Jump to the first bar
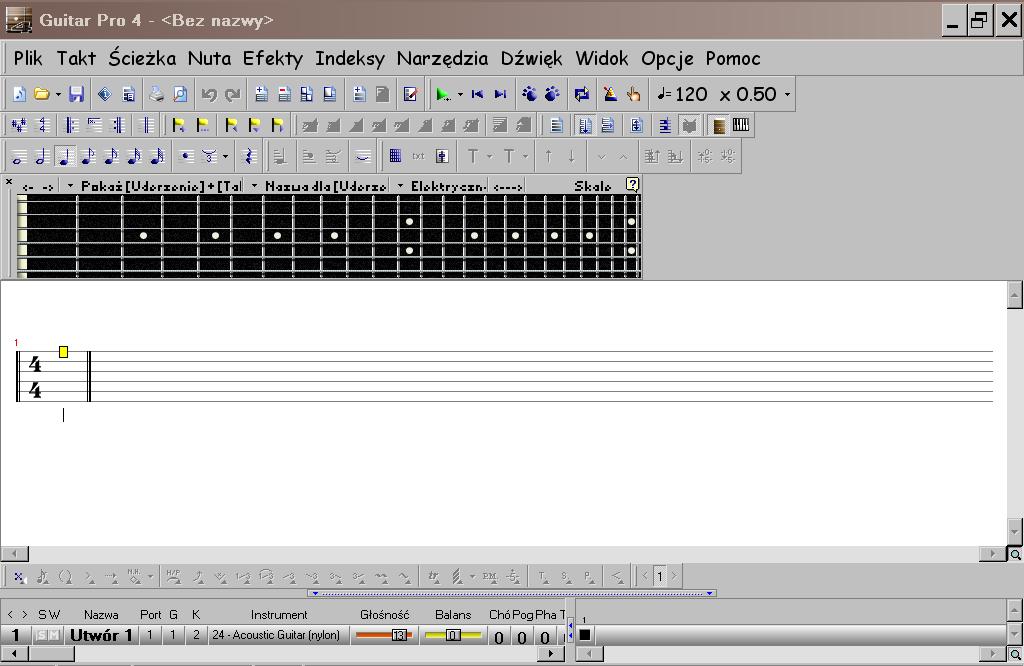Screen dimensions: 1024x666 tap(477, 95)
